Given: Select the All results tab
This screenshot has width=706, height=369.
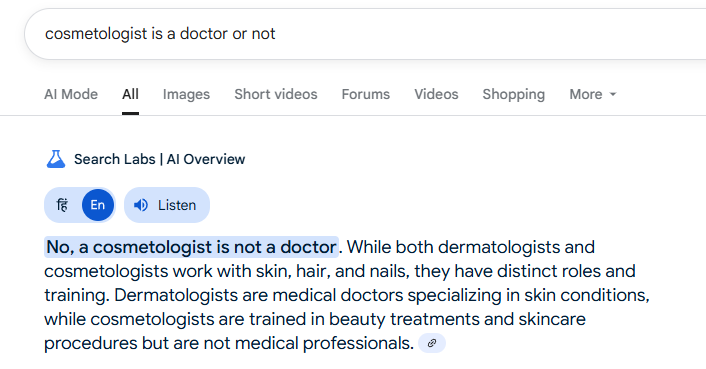Looking at the screenshot, I should [130, 94].
